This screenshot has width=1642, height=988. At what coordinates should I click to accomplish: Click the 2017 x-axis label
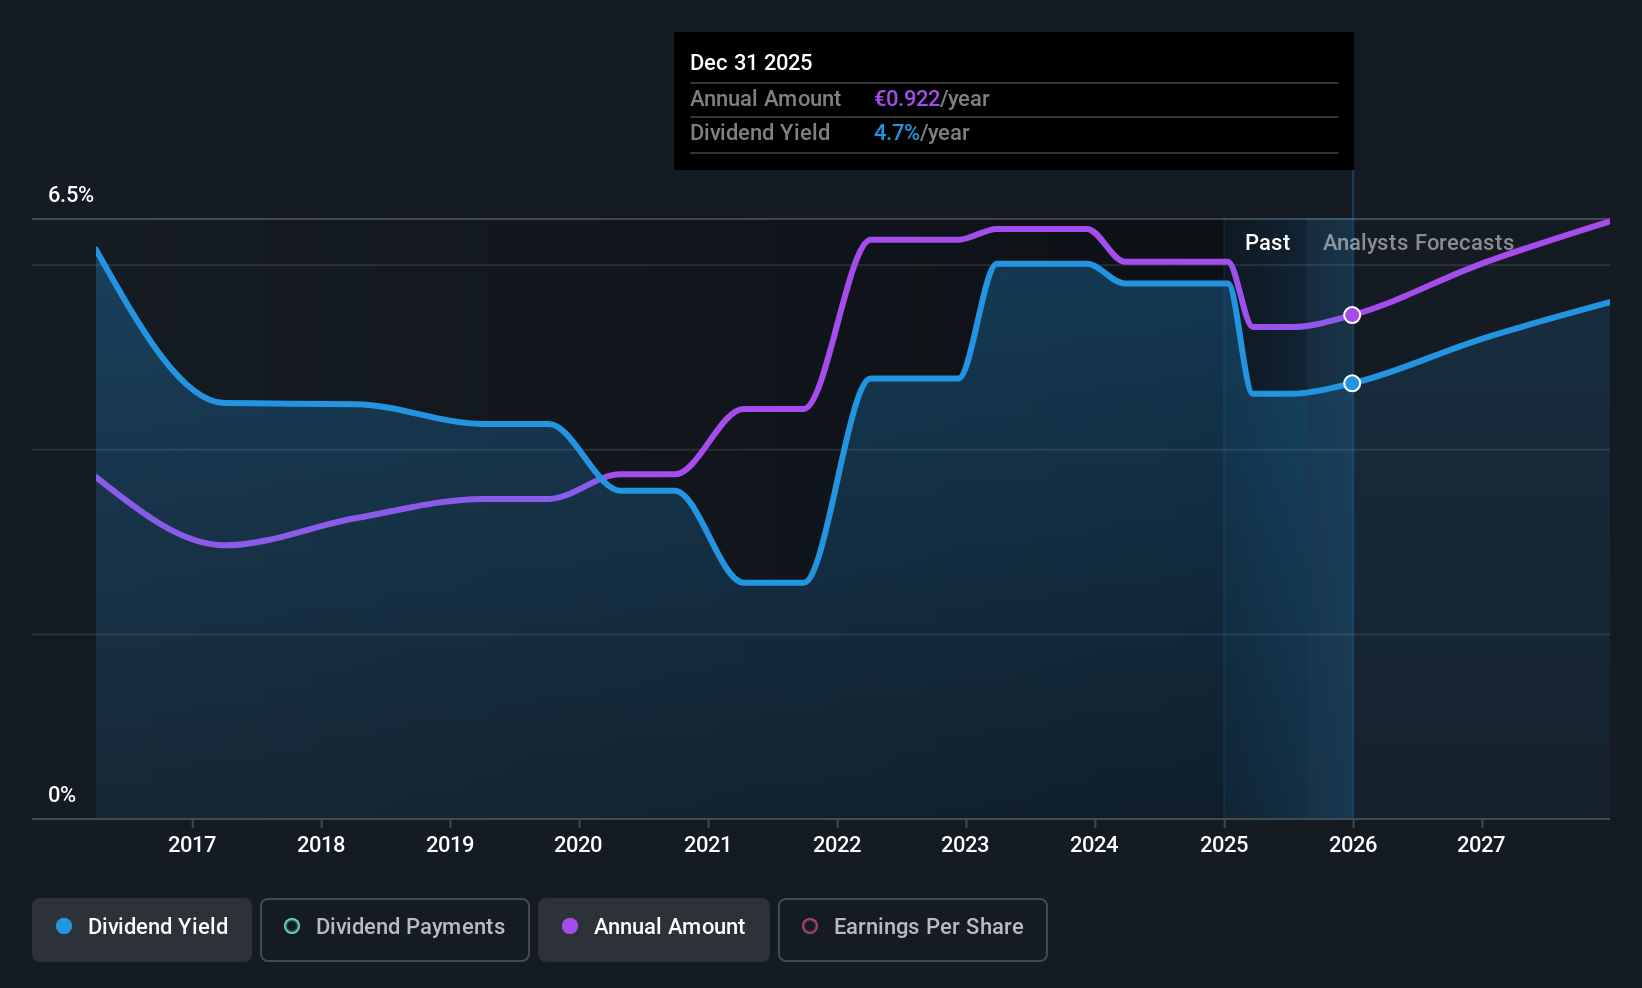(x=192, y=845)
